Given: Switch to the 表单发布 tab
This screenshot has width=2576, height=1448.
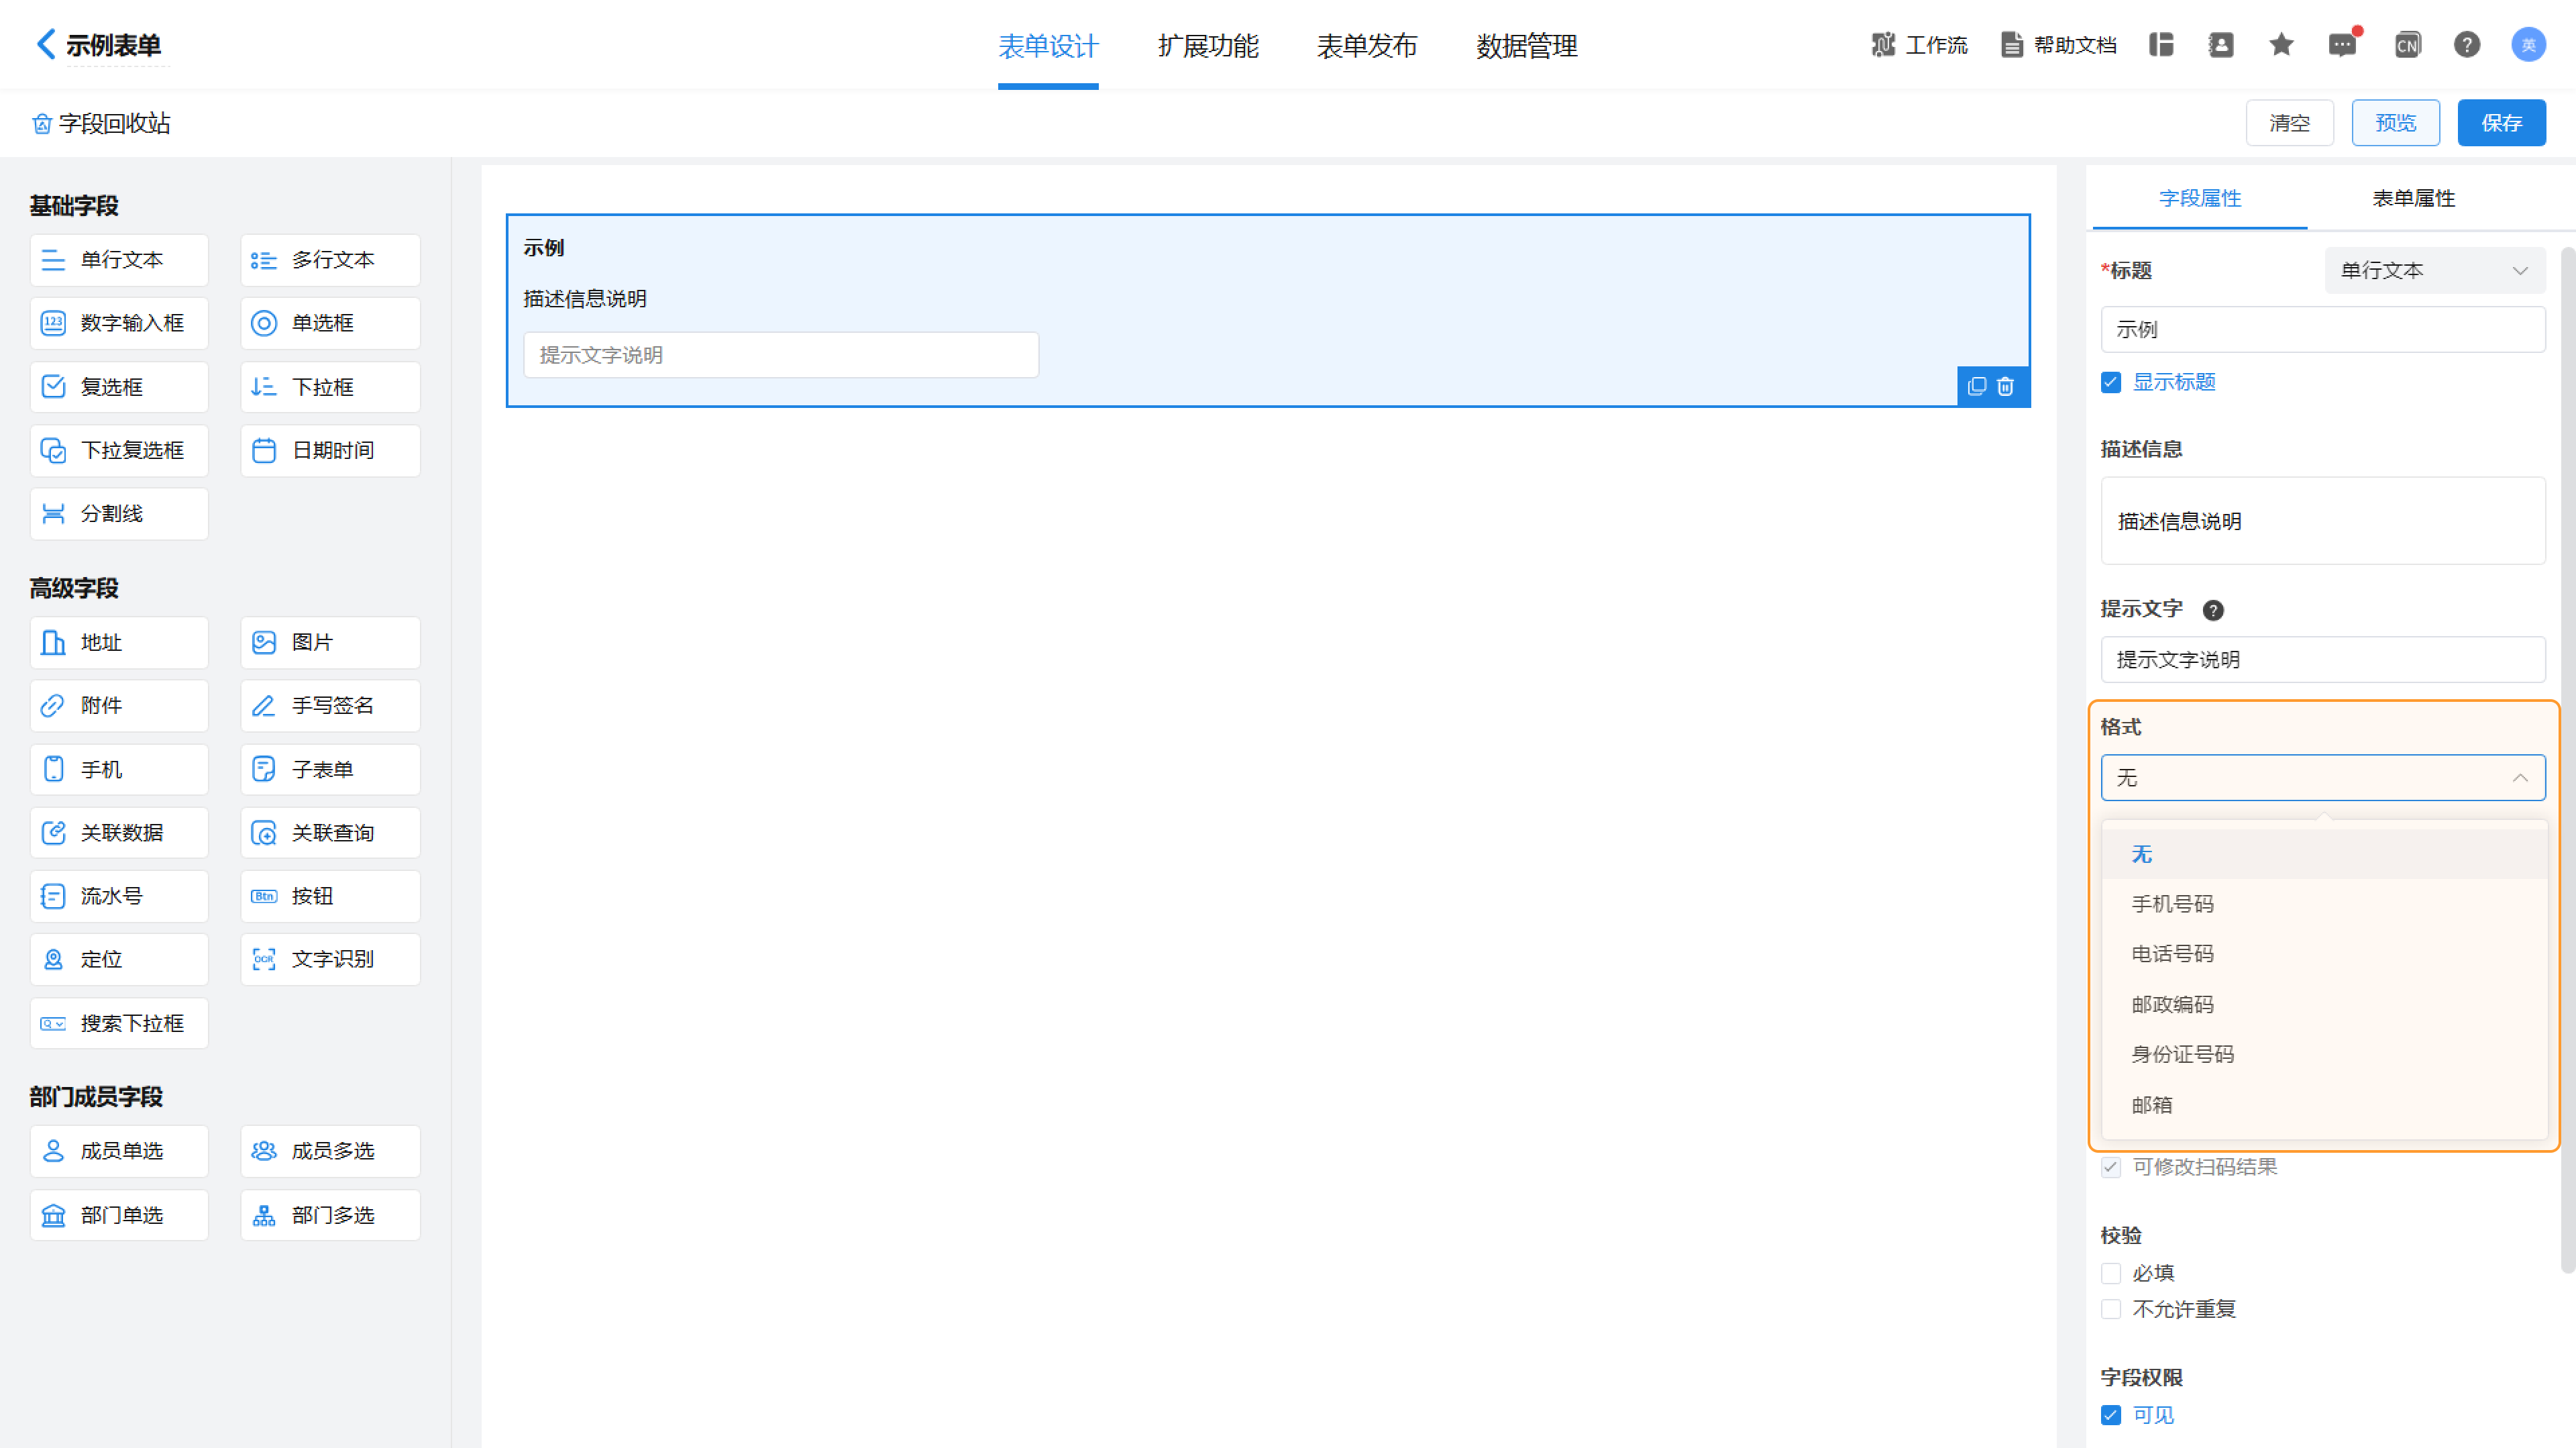Looking at the screenshot, I should pyautogui.click(x=1367, y=46).
